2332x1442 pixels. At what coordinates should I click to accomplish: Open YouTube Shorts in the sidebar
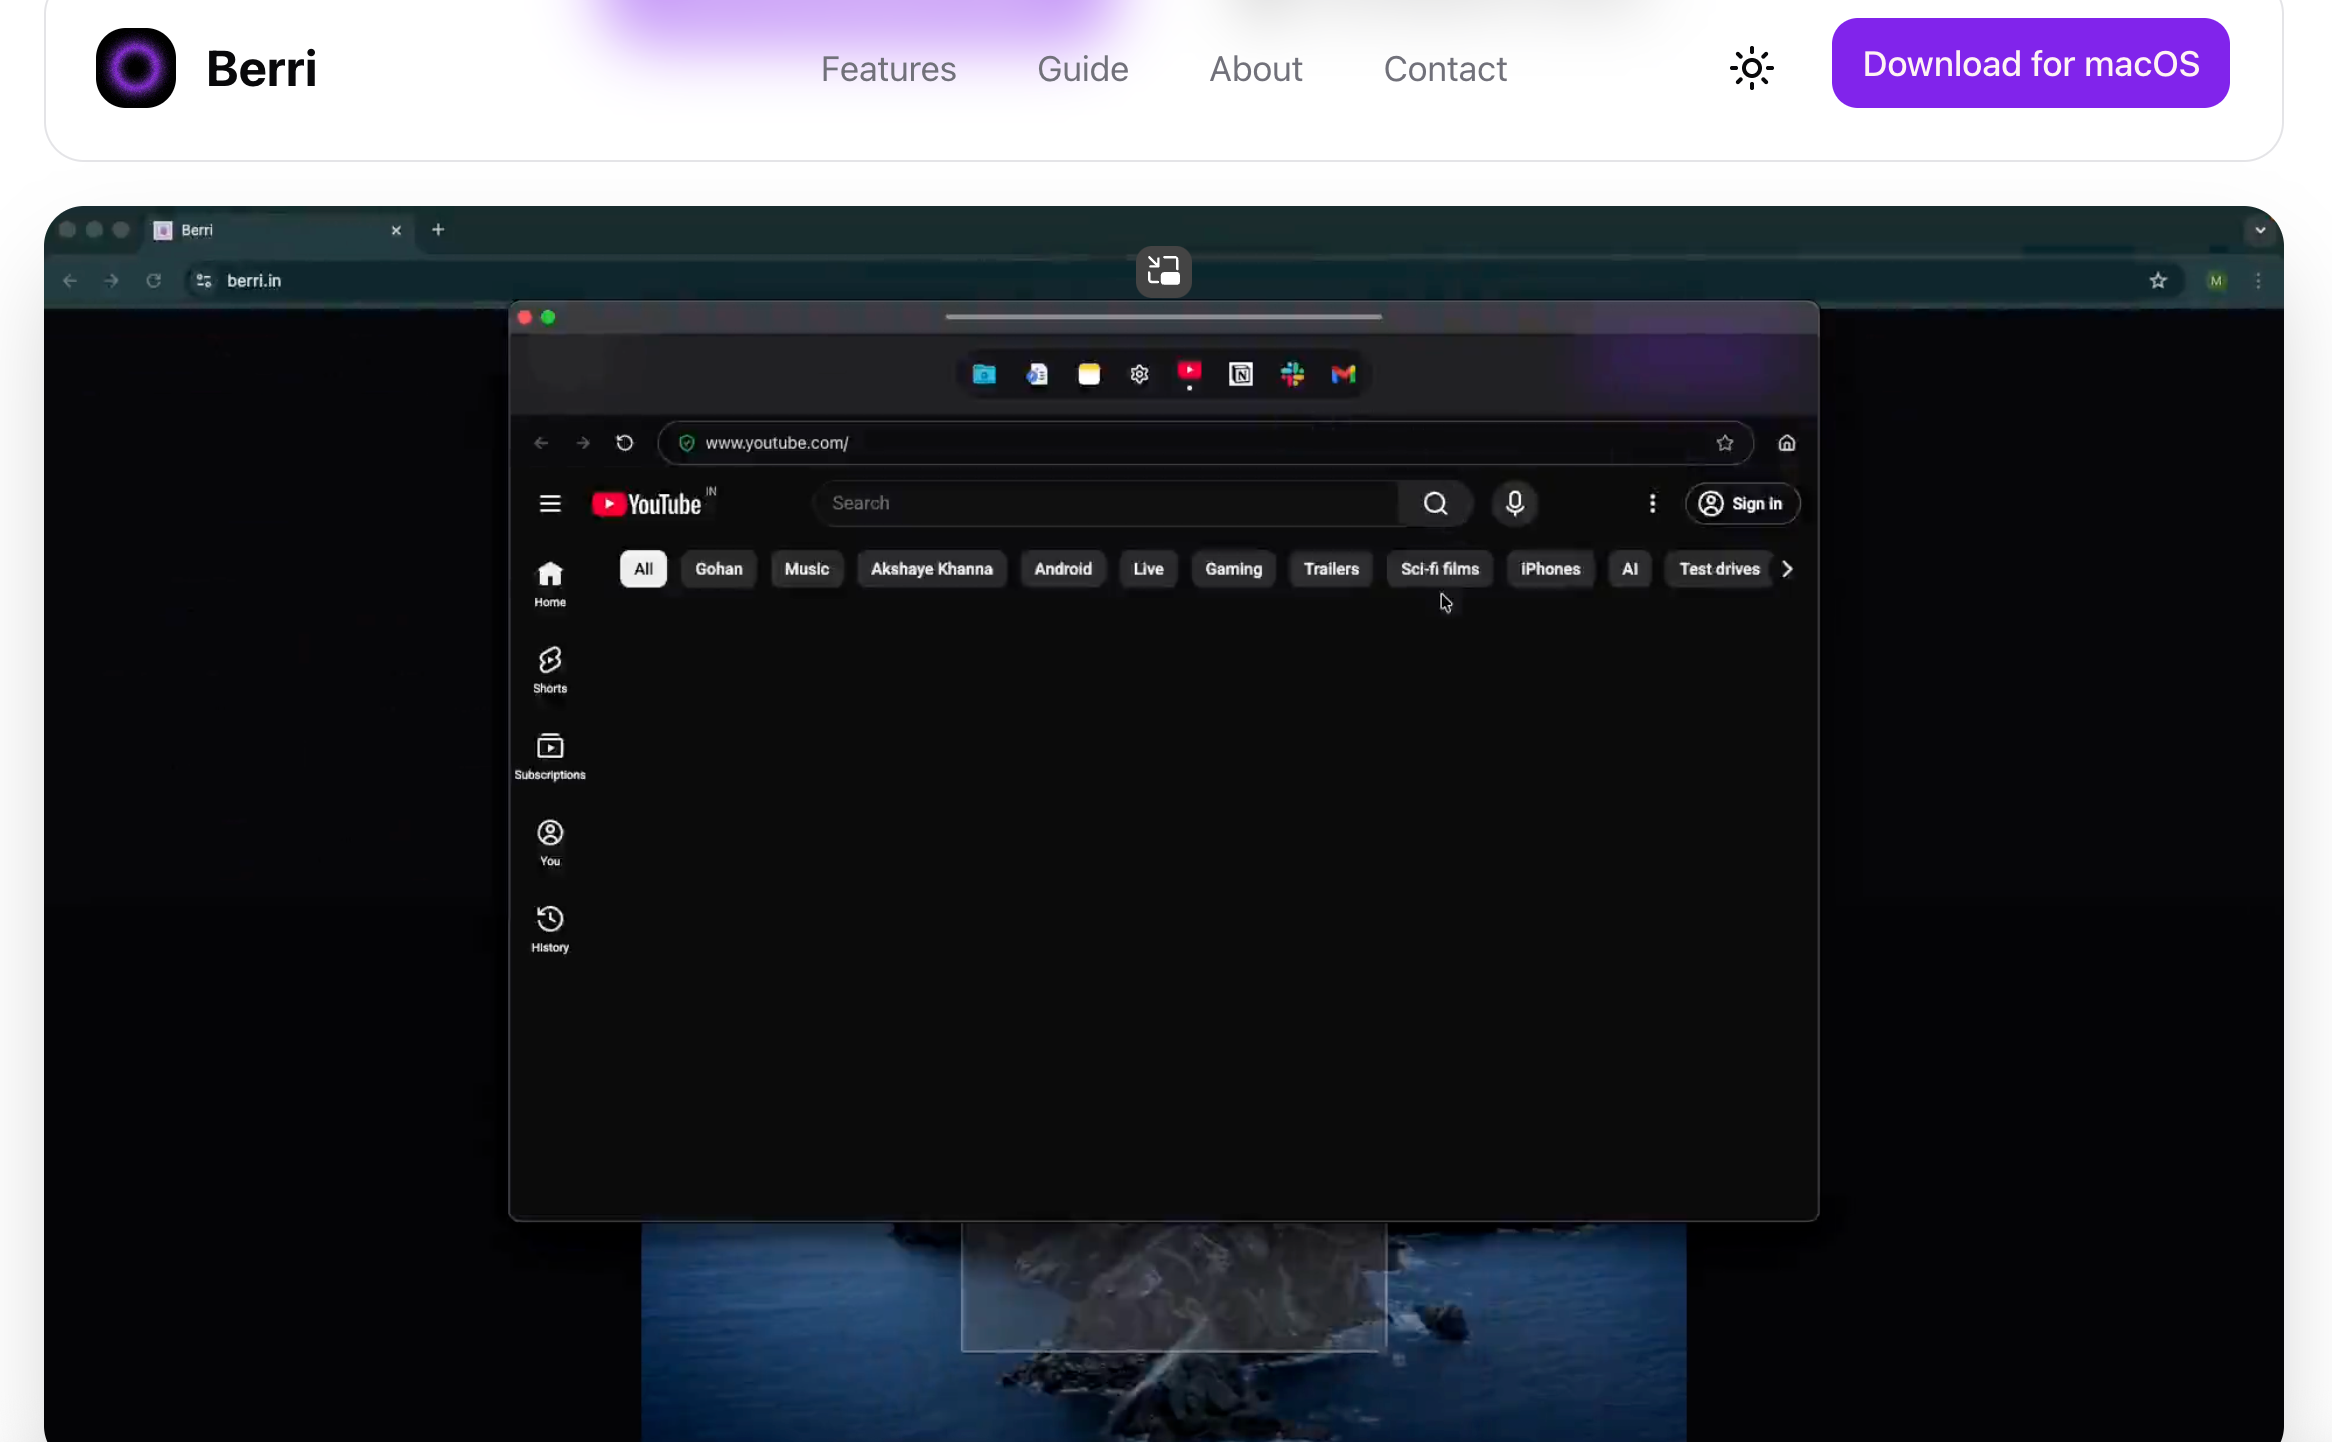(550, 669)
